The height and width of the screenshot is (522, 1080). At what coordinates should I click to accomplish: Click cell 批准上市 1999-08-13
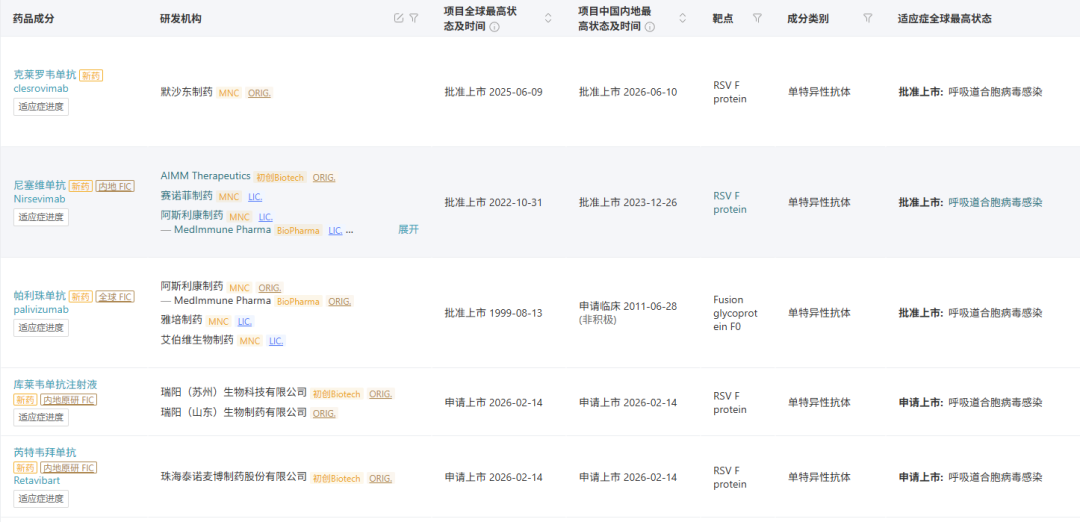pos(494,313)
